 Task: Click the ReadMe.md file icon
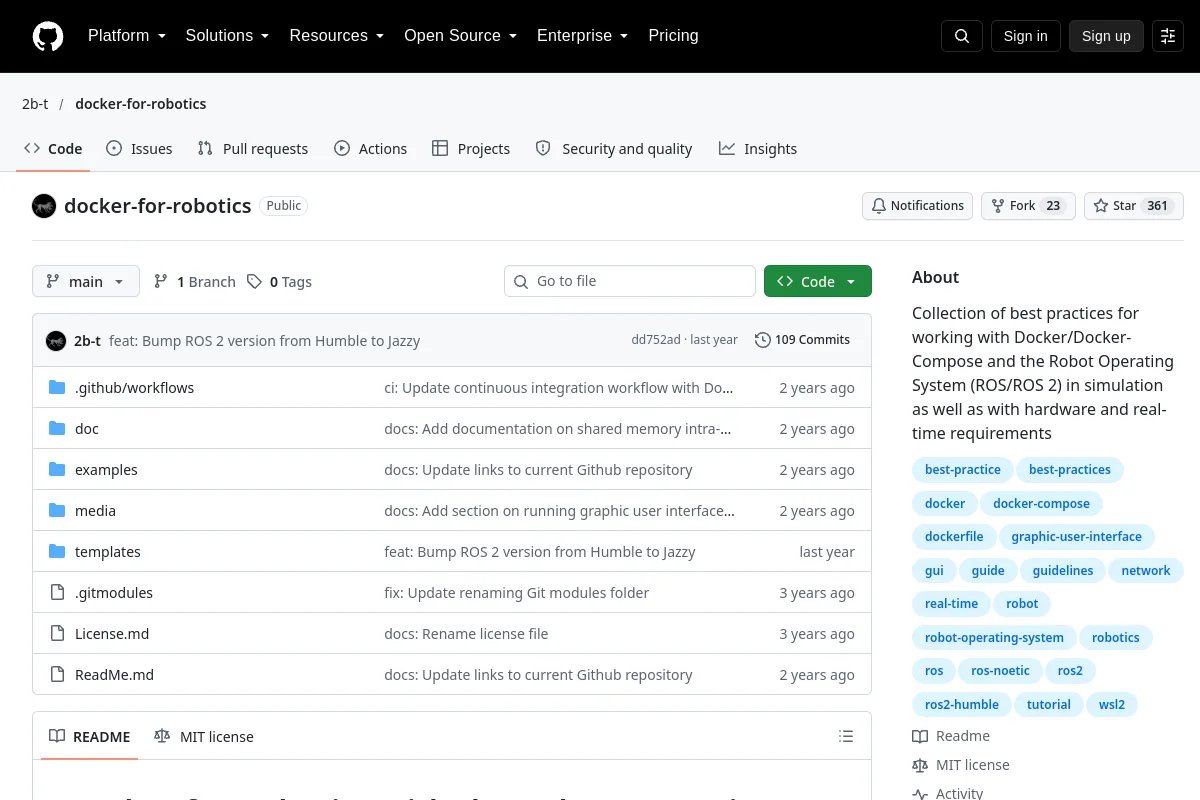57,675
